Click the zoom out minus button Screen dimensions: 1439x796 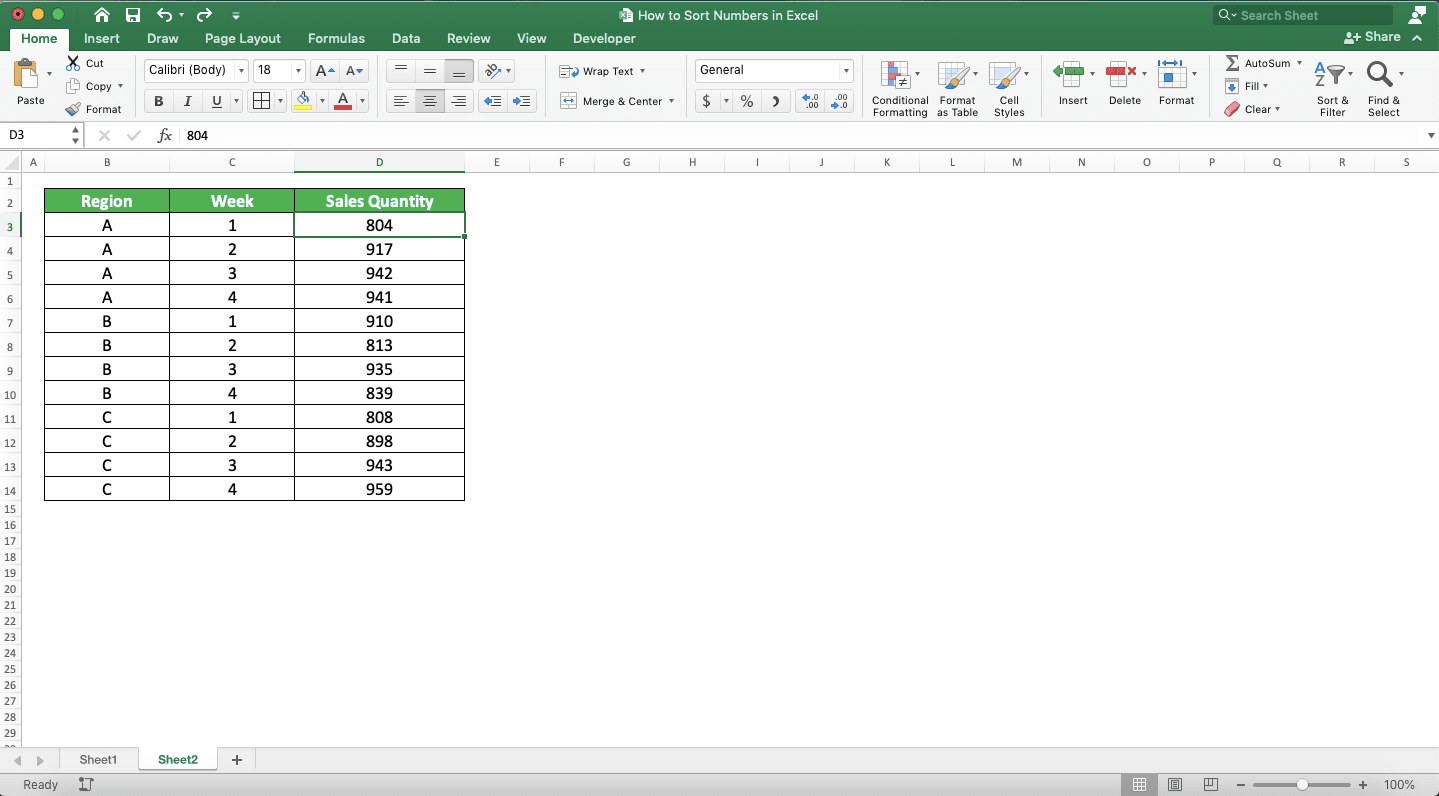[1240, 785]
